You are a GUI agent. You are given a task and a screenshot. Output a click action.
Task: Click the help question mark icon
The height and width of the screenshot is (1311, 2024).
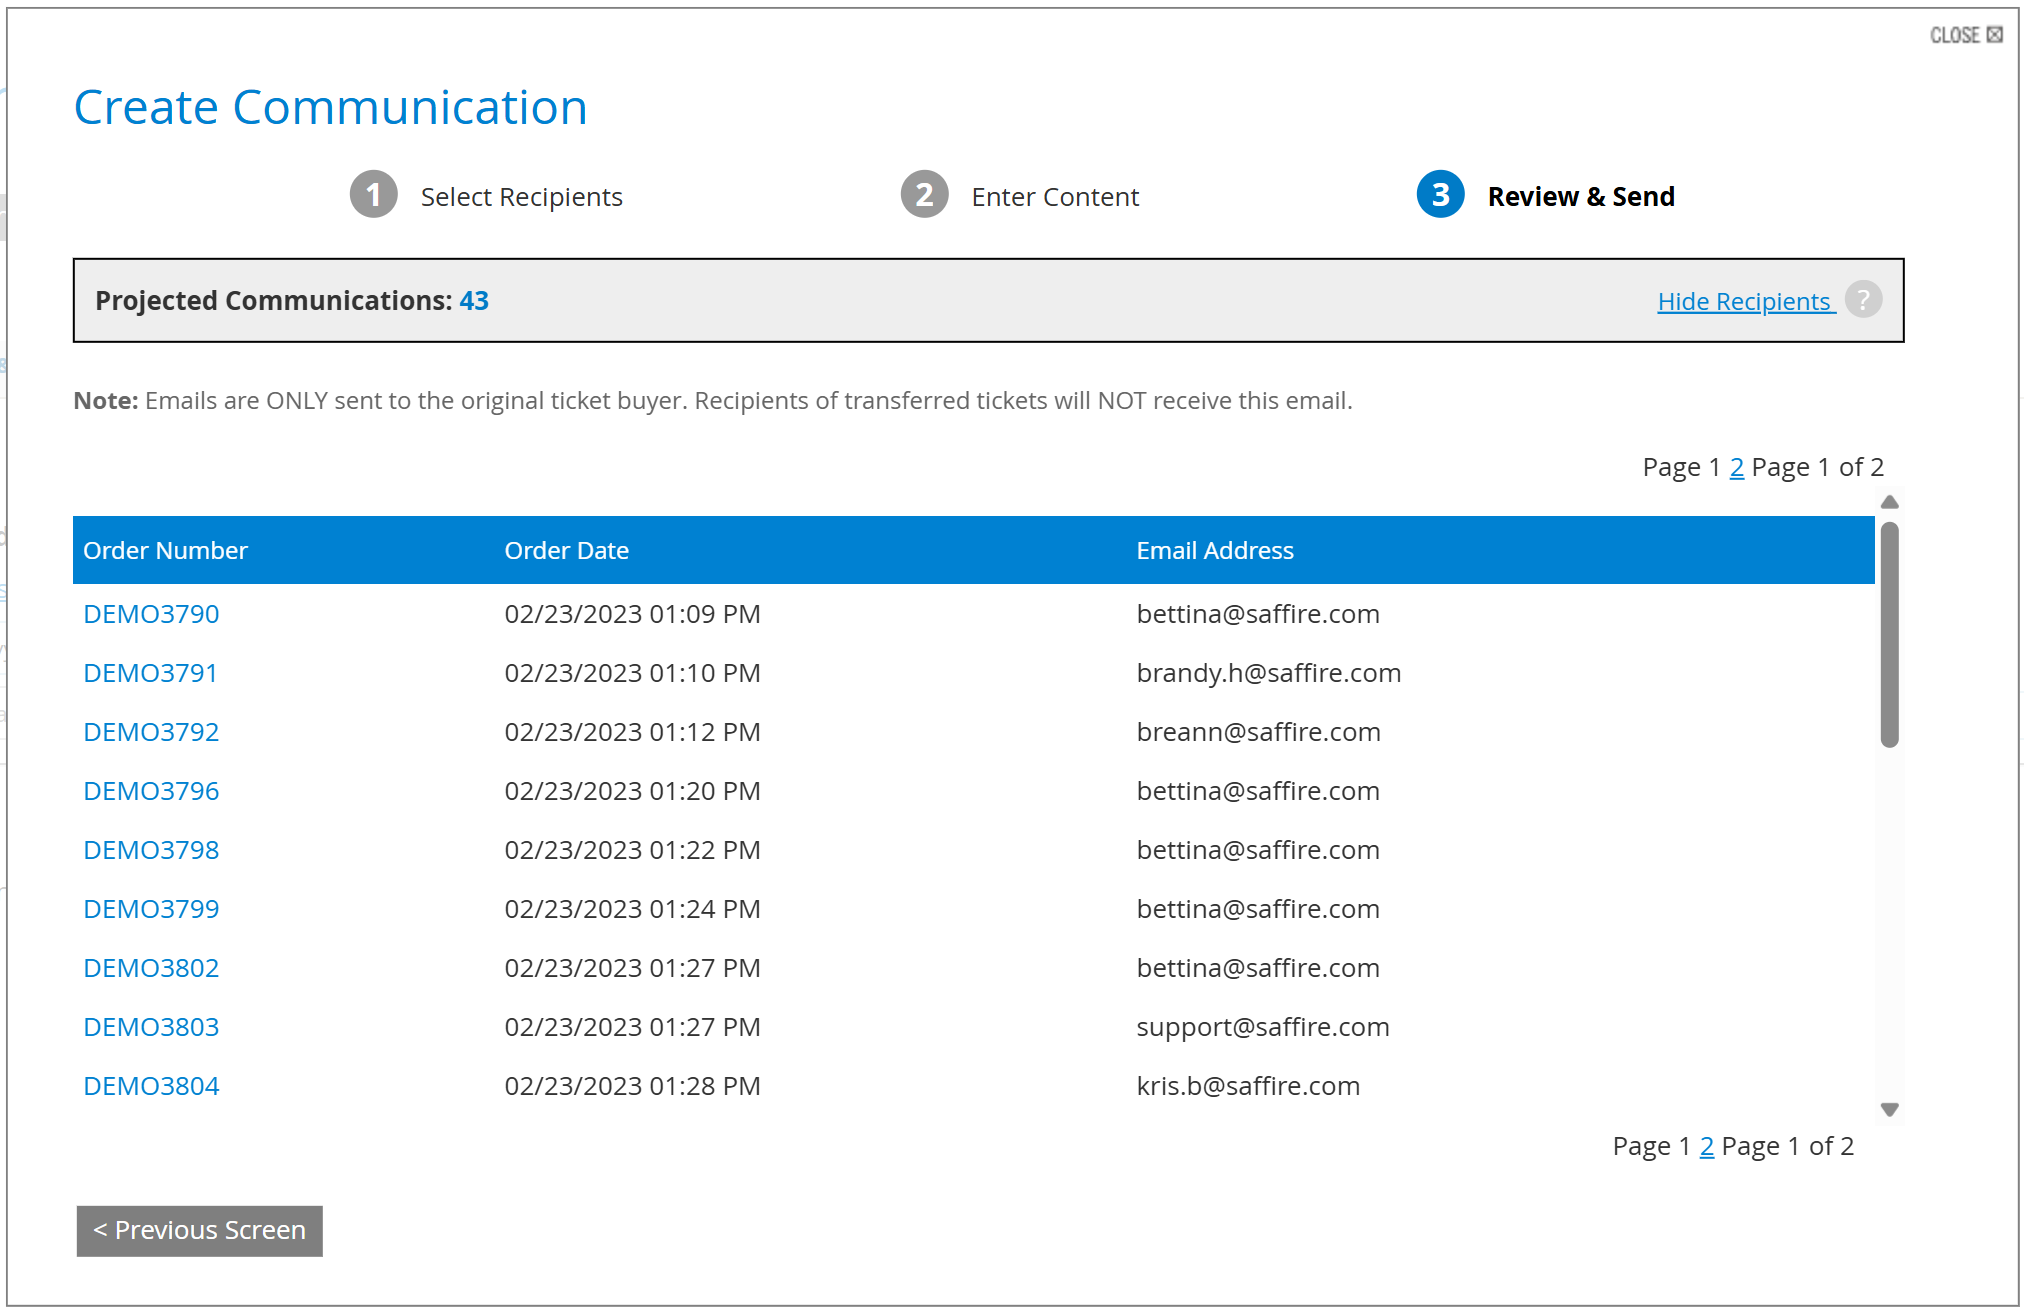(x=1863, y=300)
